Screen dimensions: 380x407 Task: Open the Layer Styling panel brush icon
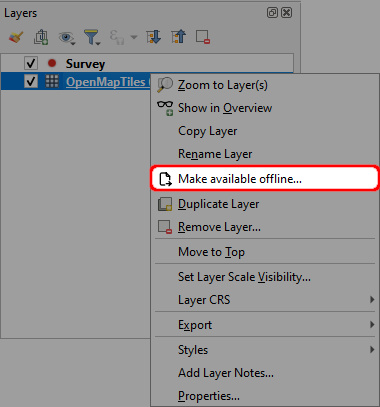16,37
